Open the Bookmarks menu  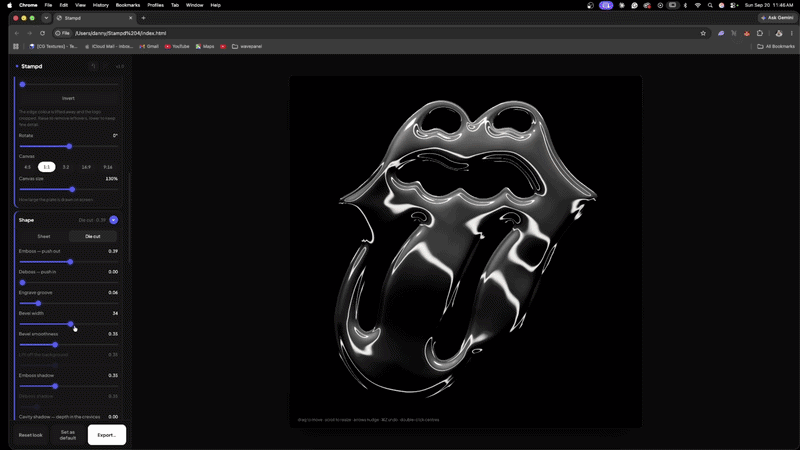[128, 5]
